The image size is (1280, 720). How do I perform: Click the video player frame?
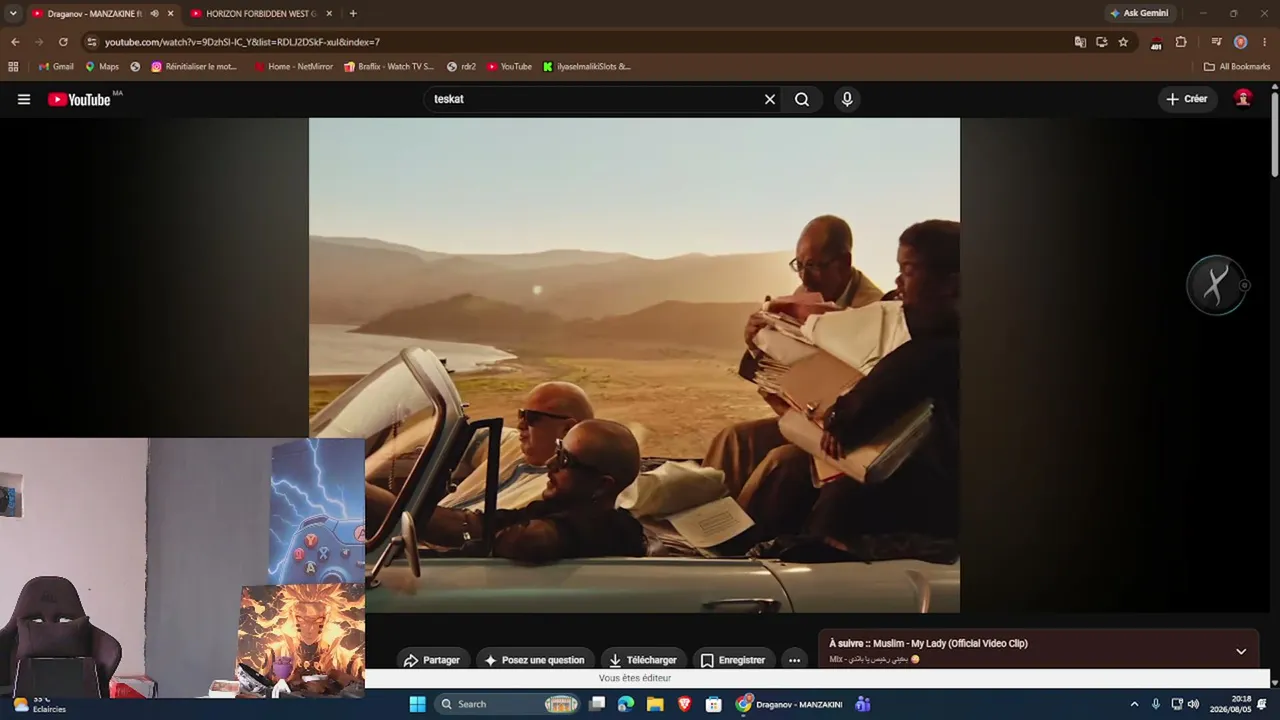[634, 365]
